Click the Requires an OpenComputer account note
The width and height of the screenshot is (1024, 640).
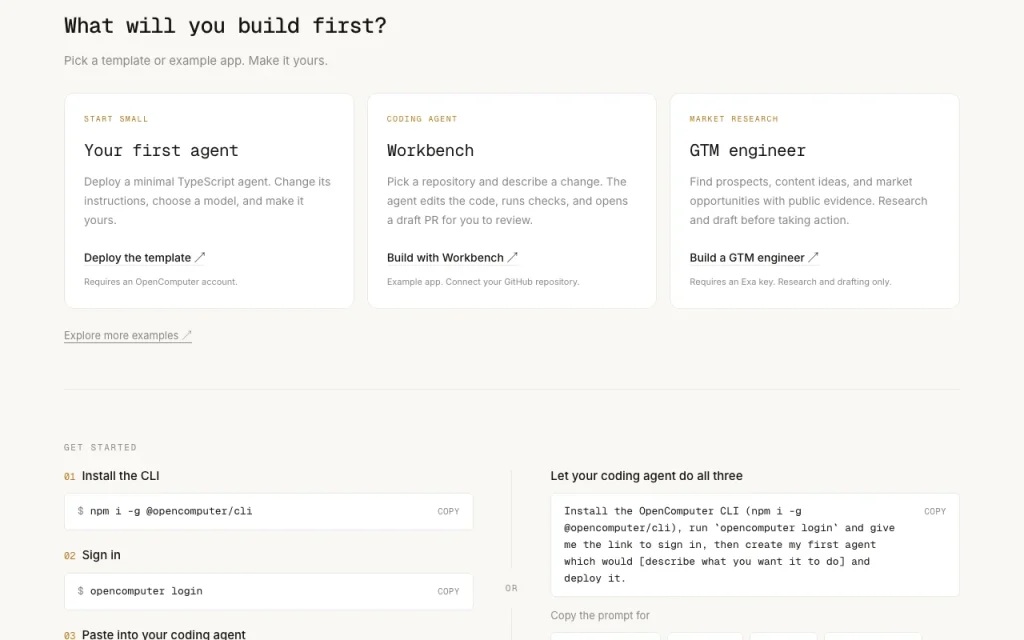[x=161, y=281]
